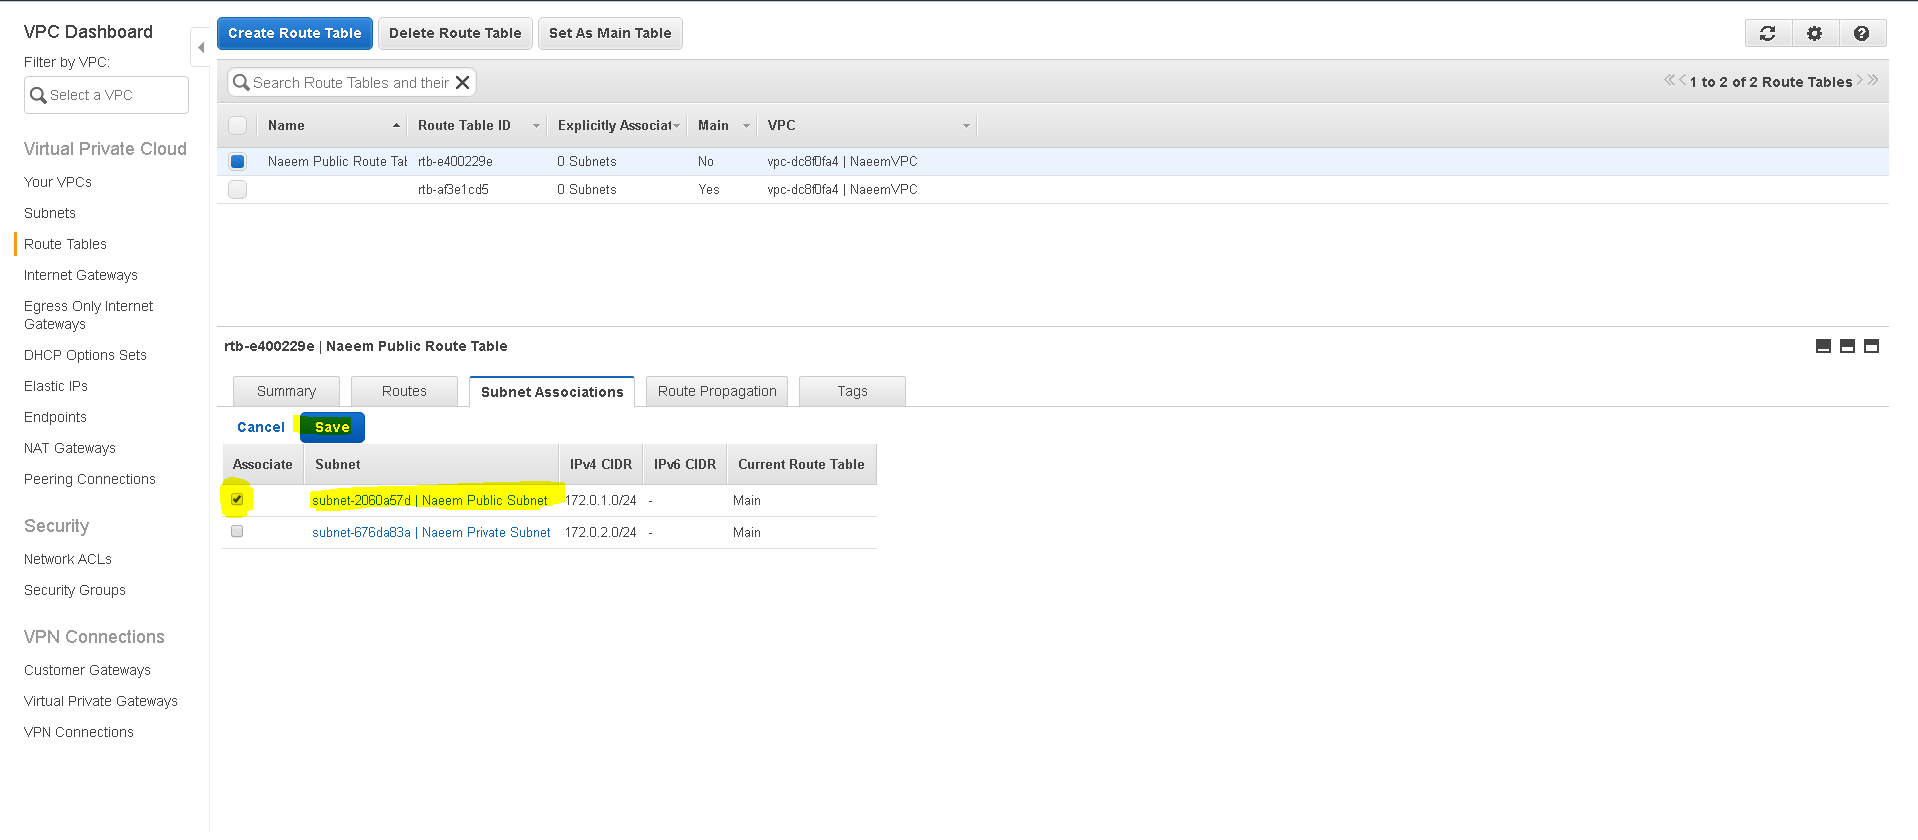Open NAT Gateways in sidebar

point(70,448)
